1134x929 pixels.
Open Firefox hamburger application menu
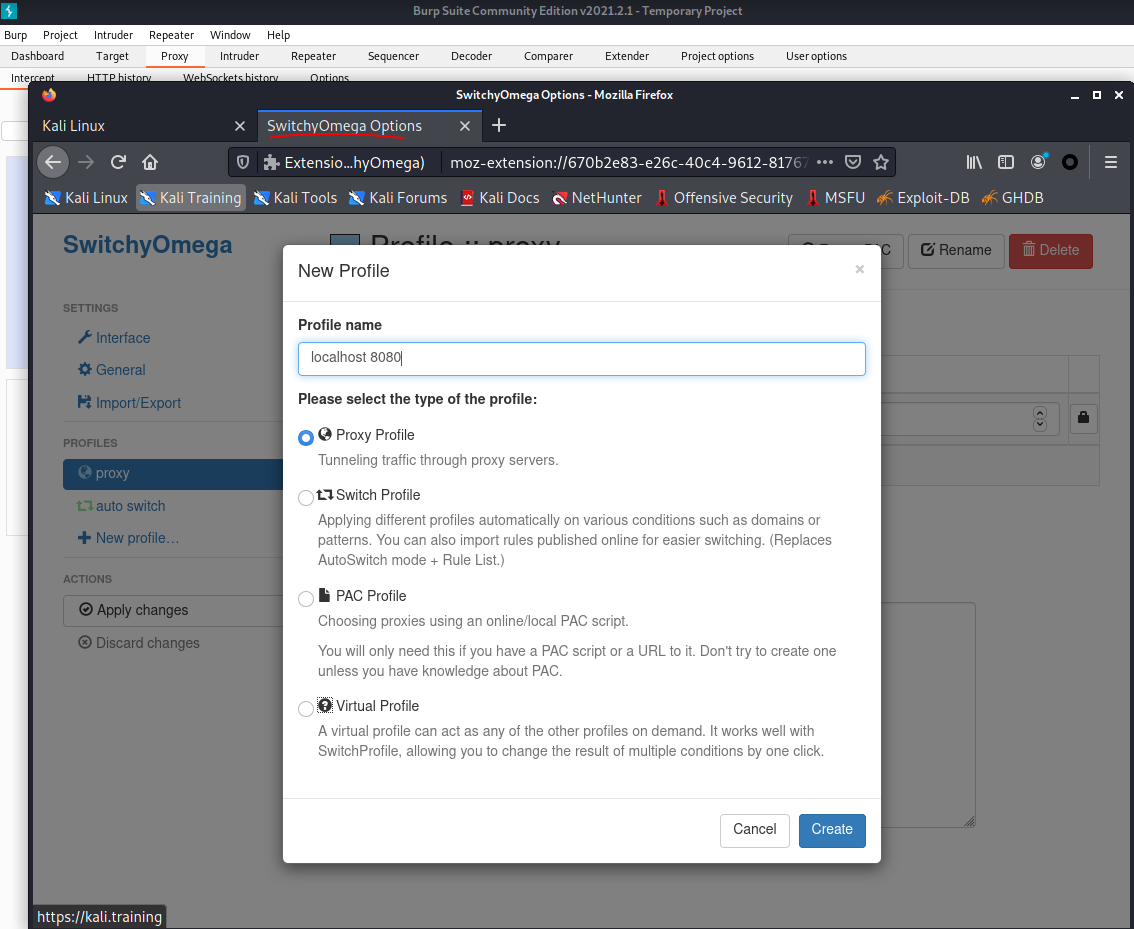tap(1111, 162)
